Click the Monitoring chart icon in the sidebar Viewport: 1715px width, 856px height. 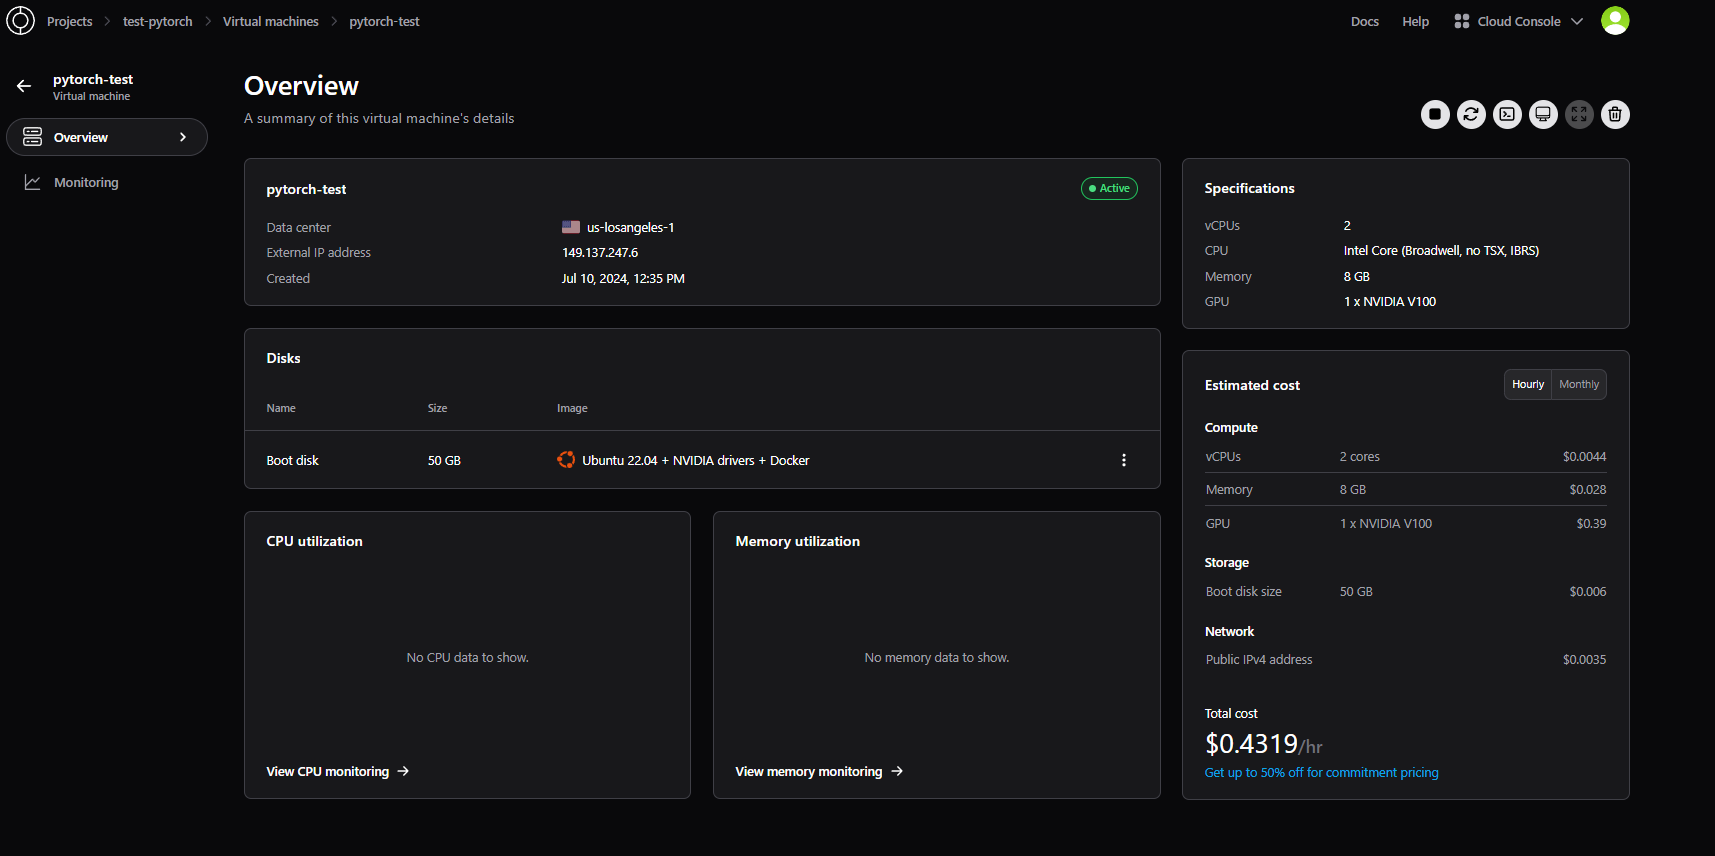point(32,182)
